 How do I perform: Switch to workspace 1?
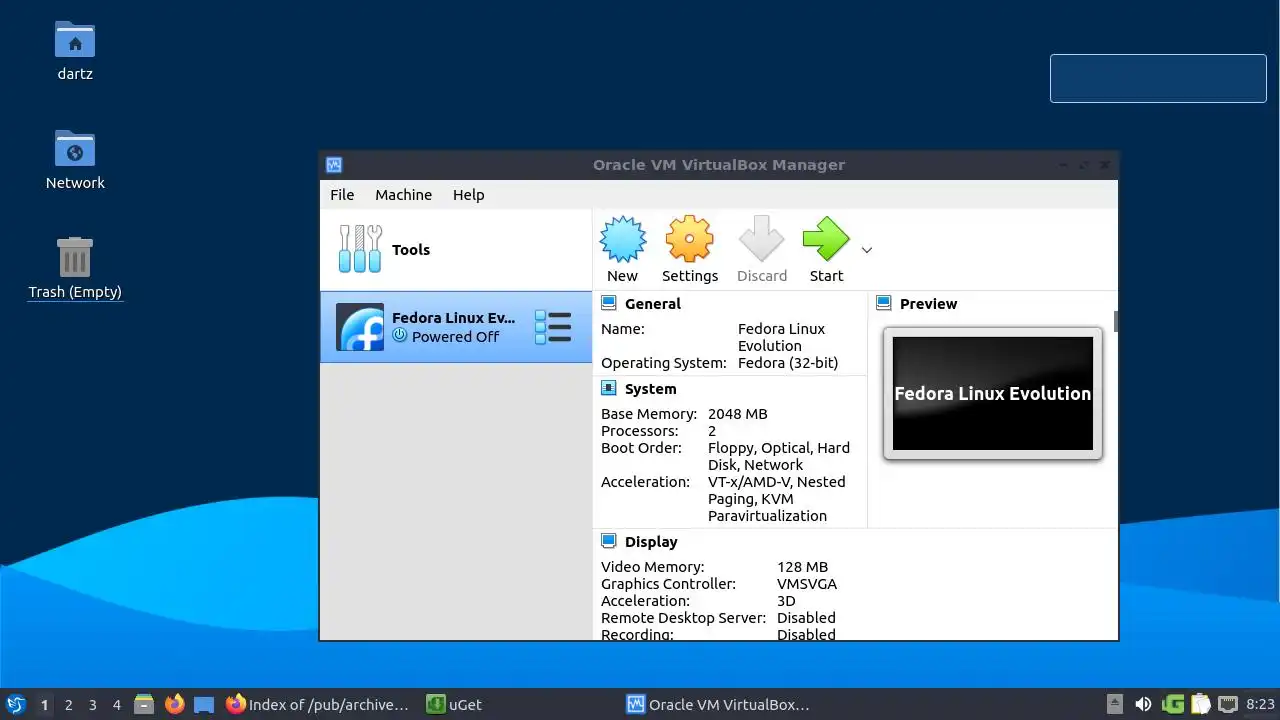point(44,705)
